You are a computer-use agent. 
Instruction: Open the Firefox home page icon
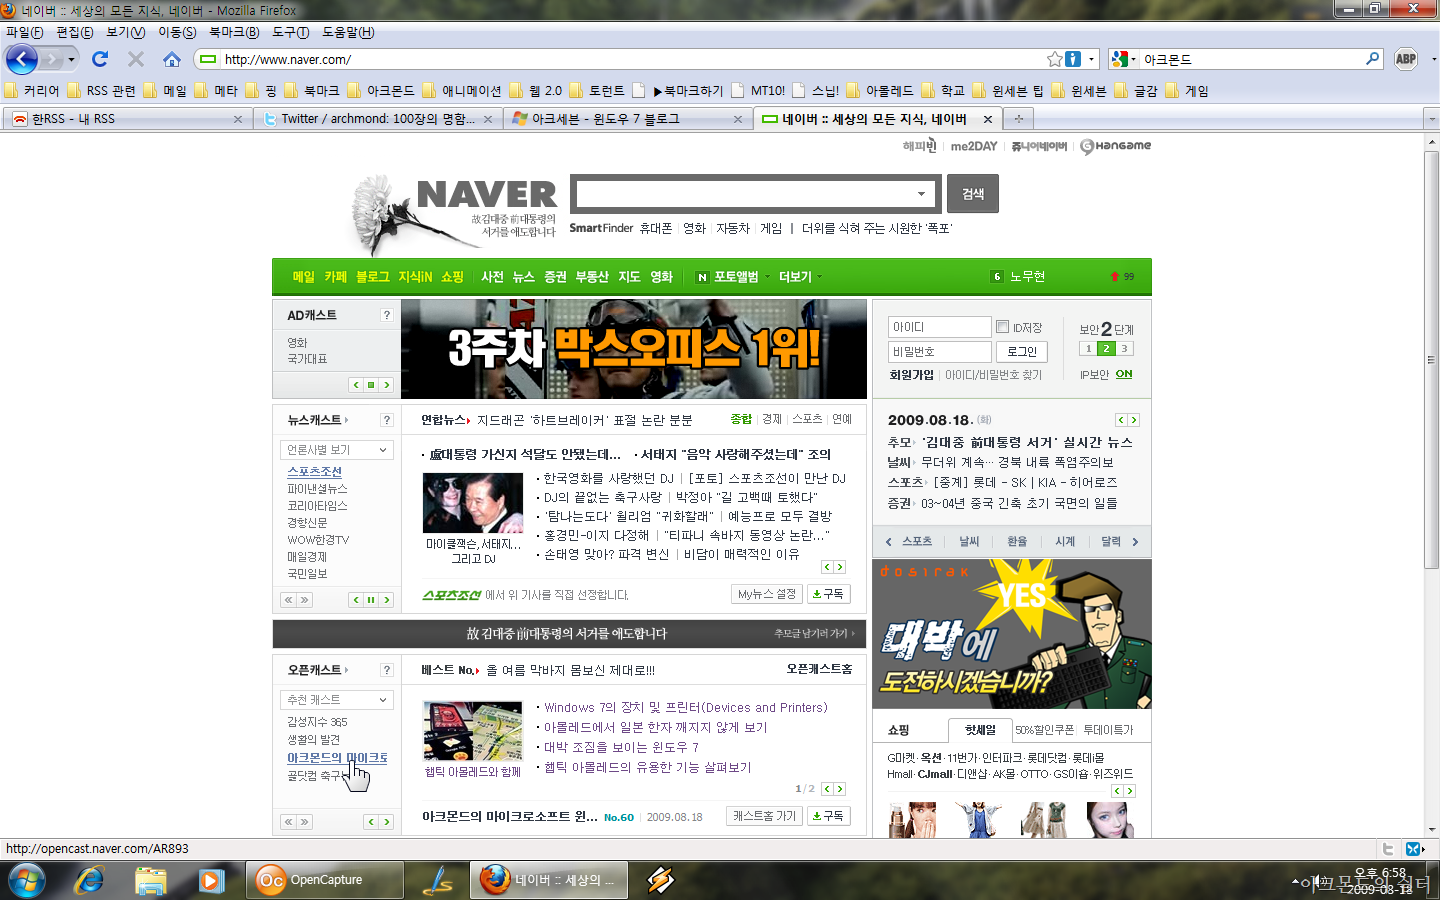pyautogui.click(x=172, y=59)
